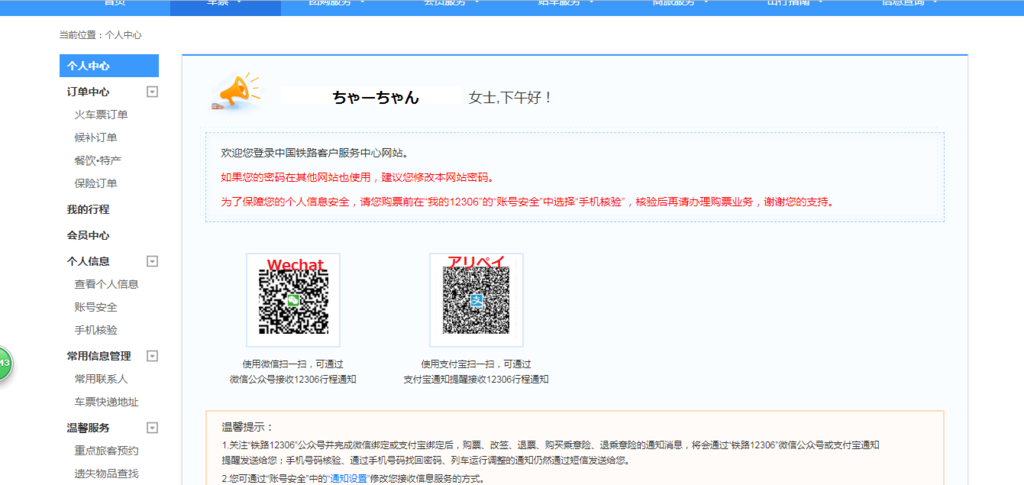The width and height of the screenshot is (1024, 485).
Task: Click the 个人信息 sidebar heading
Action: (88, 261)
